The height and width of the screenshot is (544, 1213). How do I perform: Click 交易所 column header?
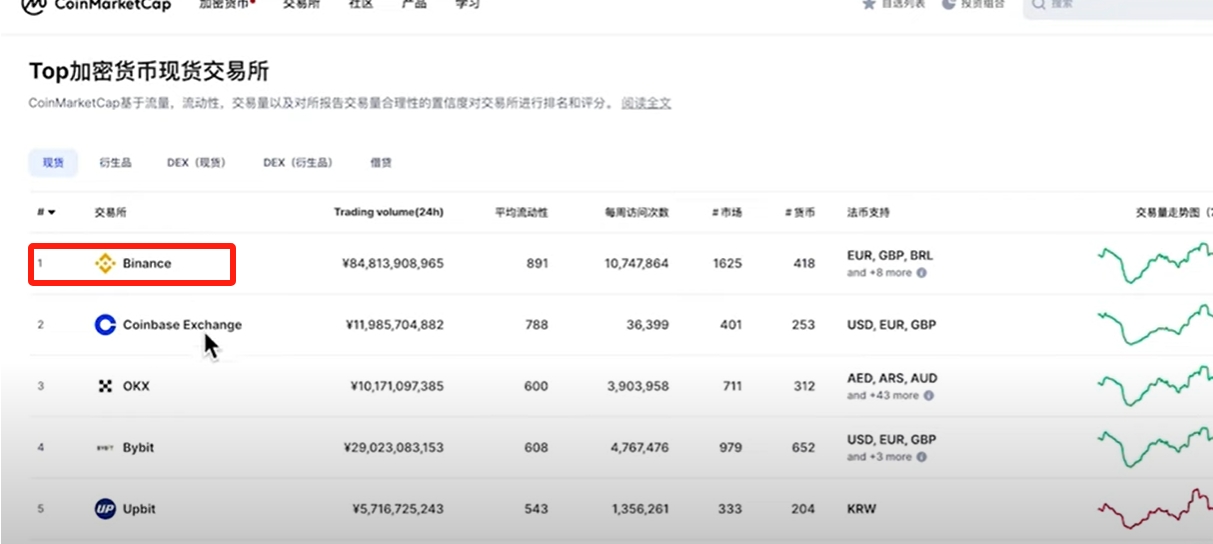click(x=110, y=213)
